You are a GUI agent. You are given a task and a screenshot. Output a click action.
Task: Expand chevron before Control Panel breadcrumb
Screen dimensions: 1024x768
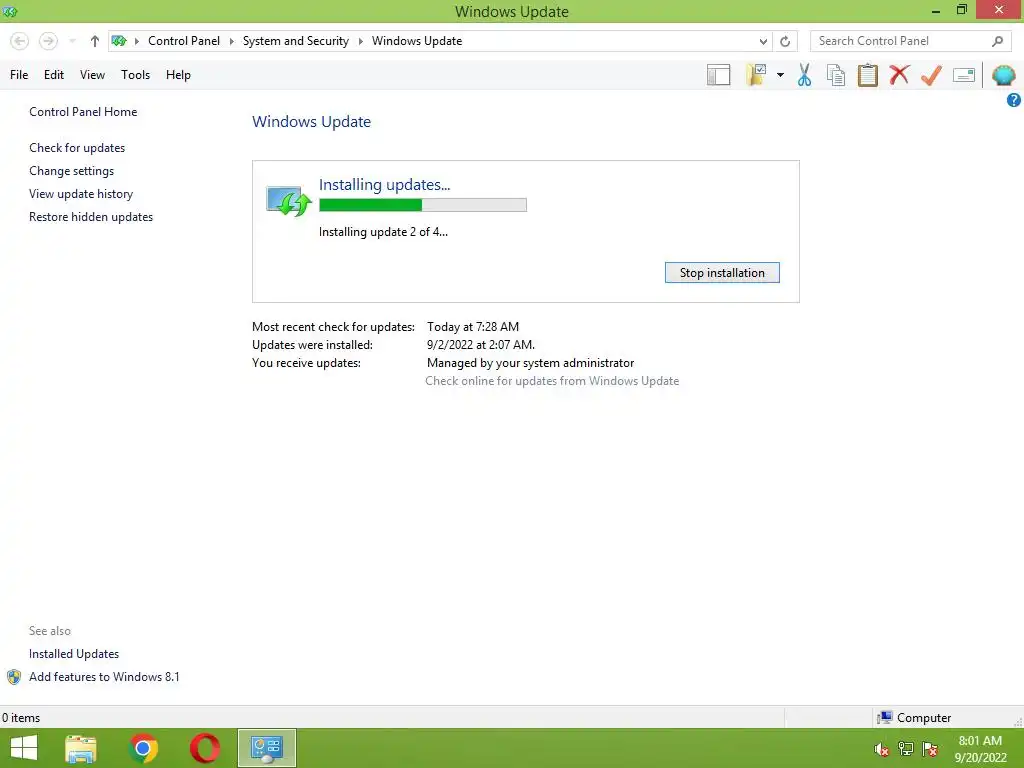(x=136, y=41)
